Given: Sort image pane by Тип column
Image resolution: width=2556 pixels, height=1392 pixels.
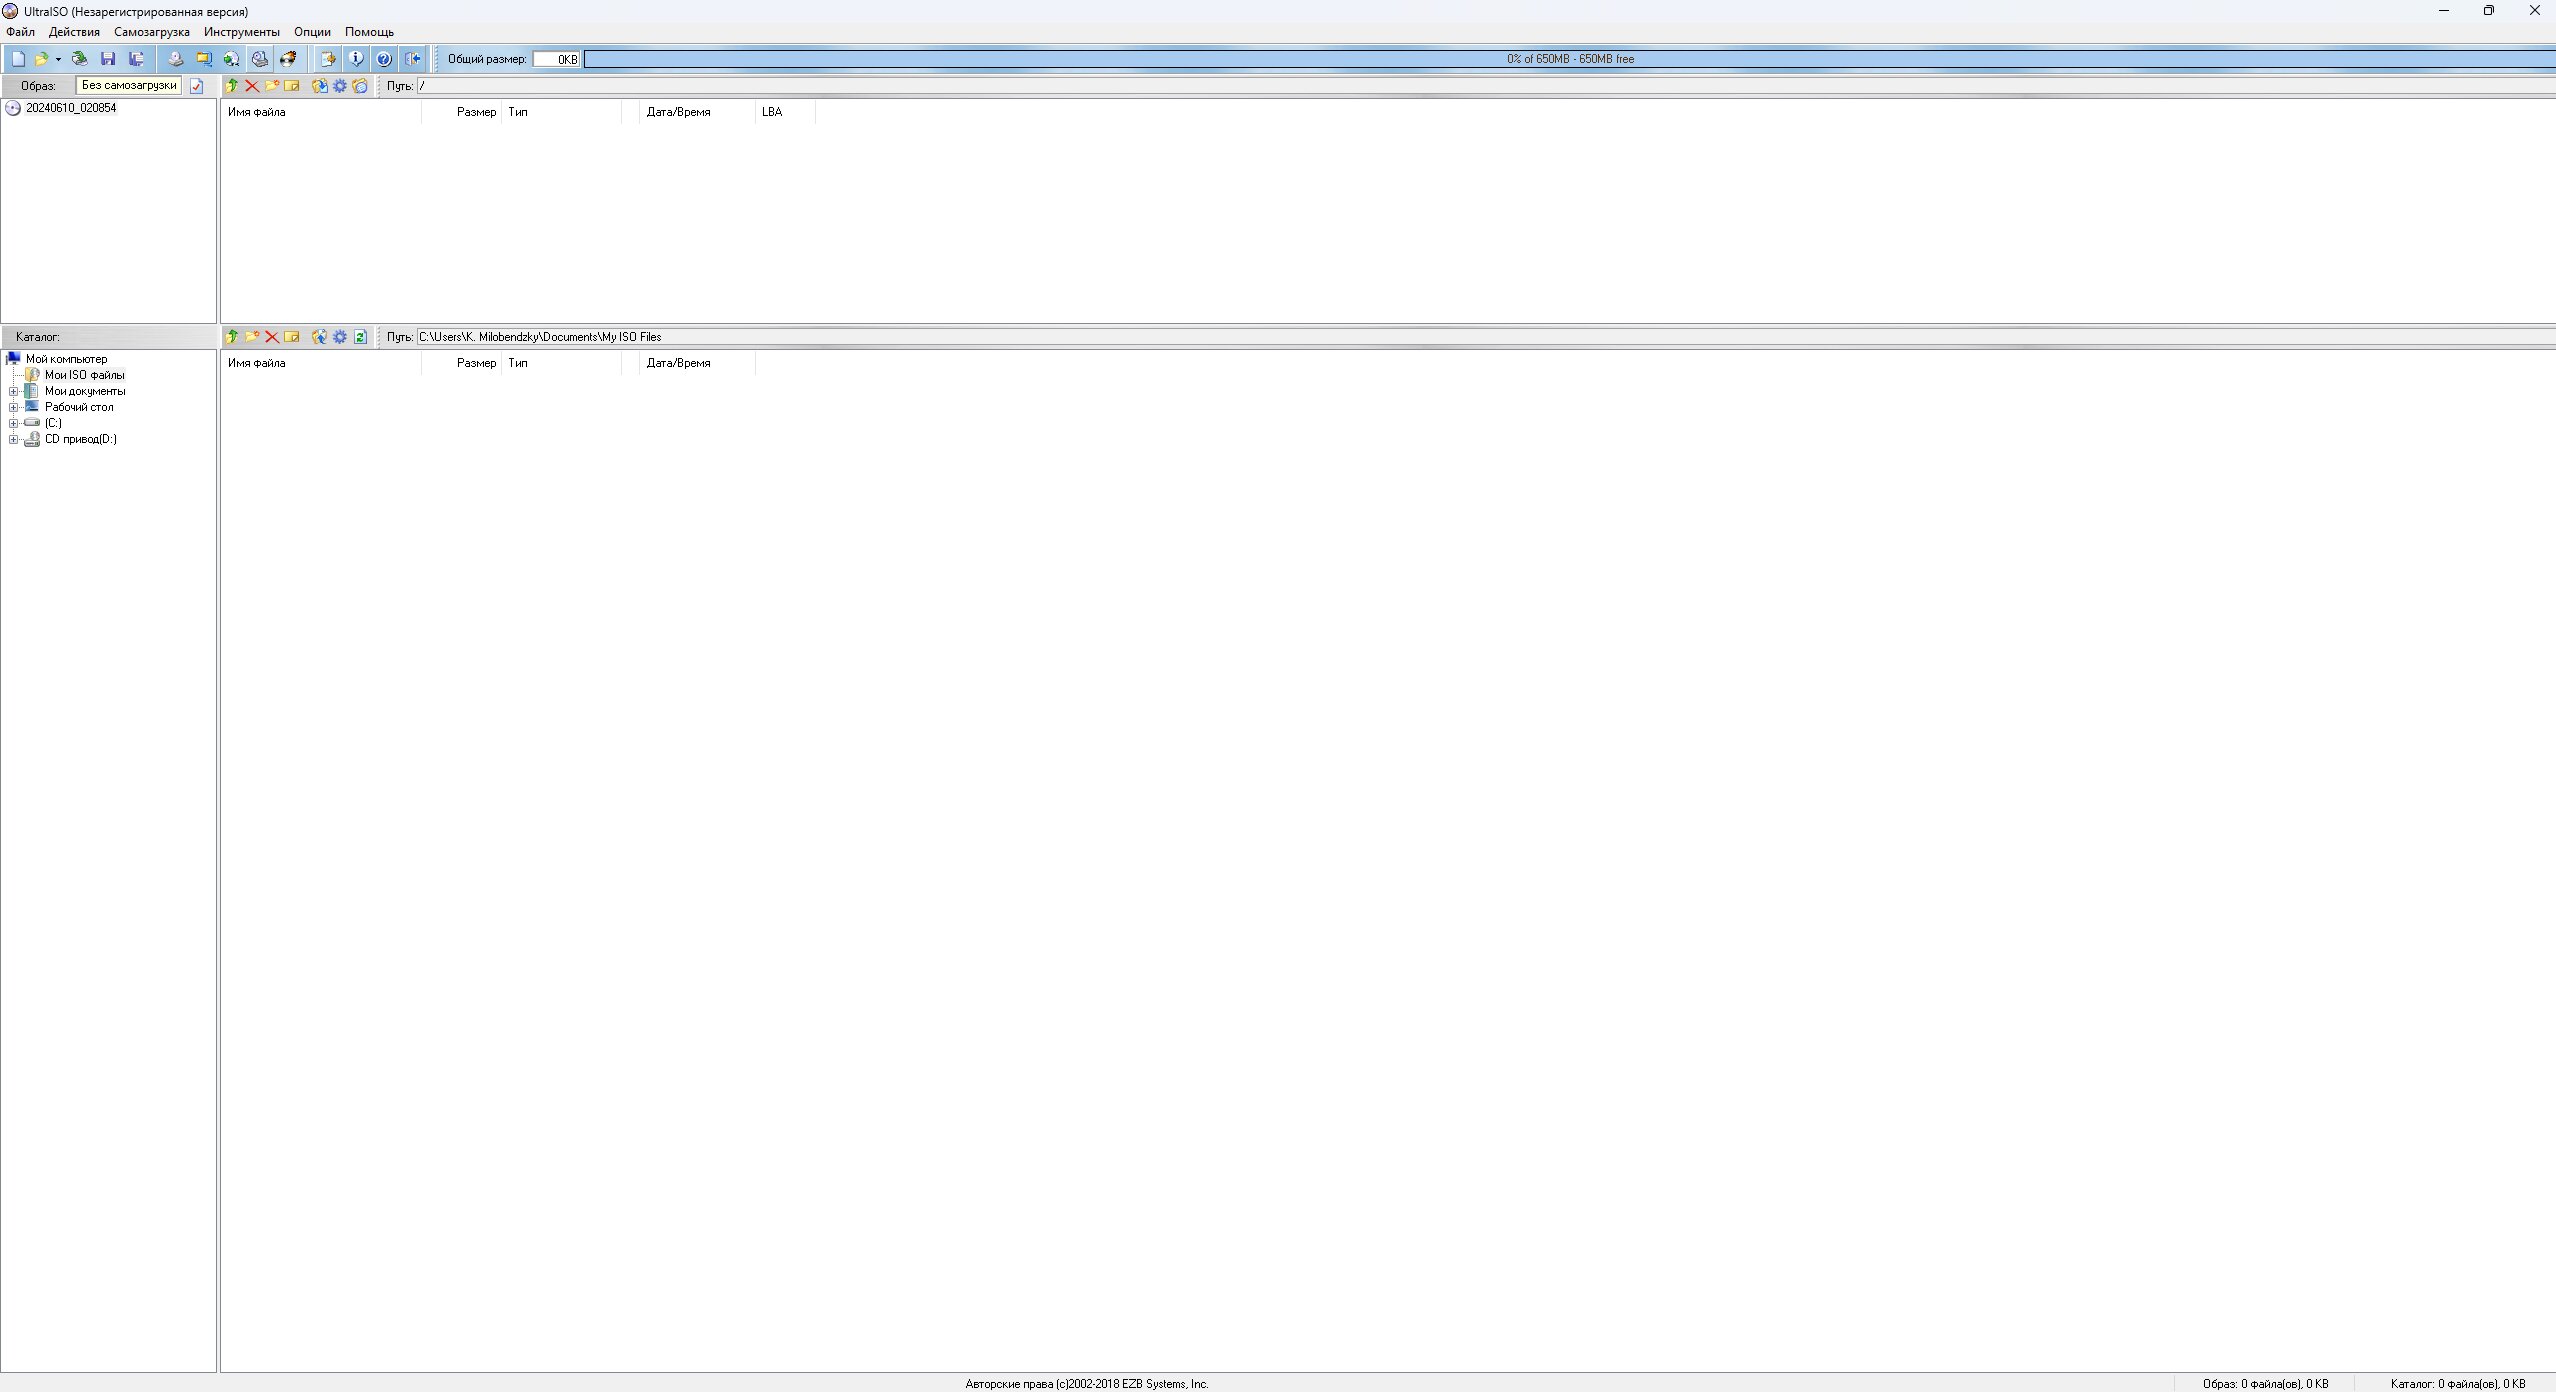Looking at the screenshot, I should (562, 112).
